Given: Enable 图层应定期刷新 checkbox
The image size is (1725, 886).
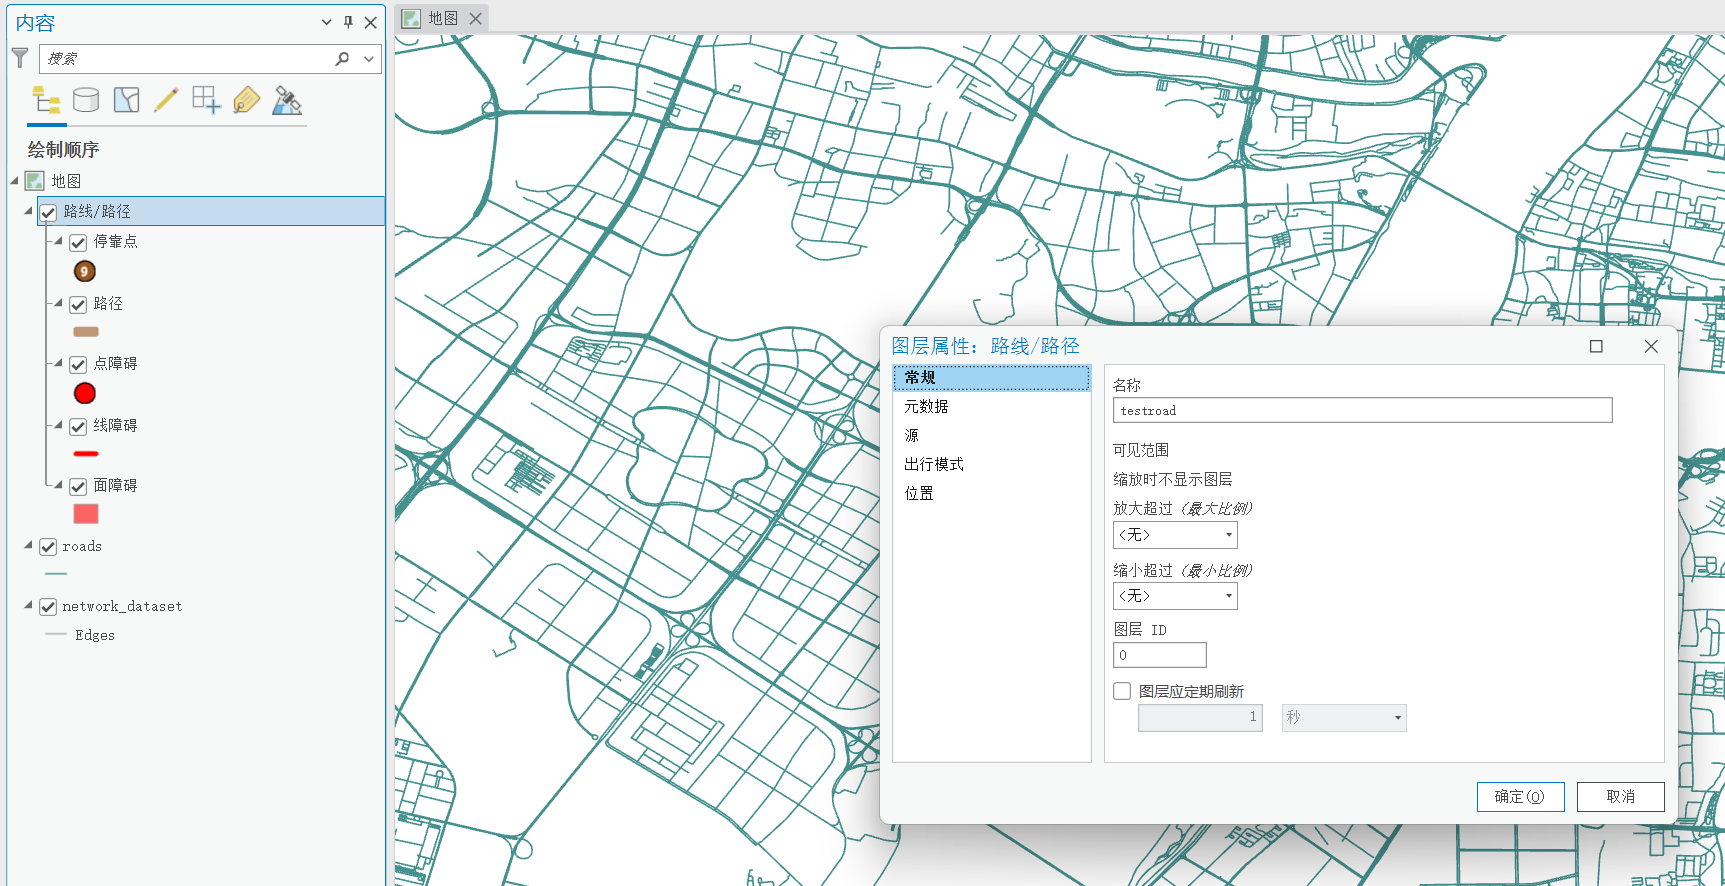Looking at the screenshot, I should tap(1122, 691).
